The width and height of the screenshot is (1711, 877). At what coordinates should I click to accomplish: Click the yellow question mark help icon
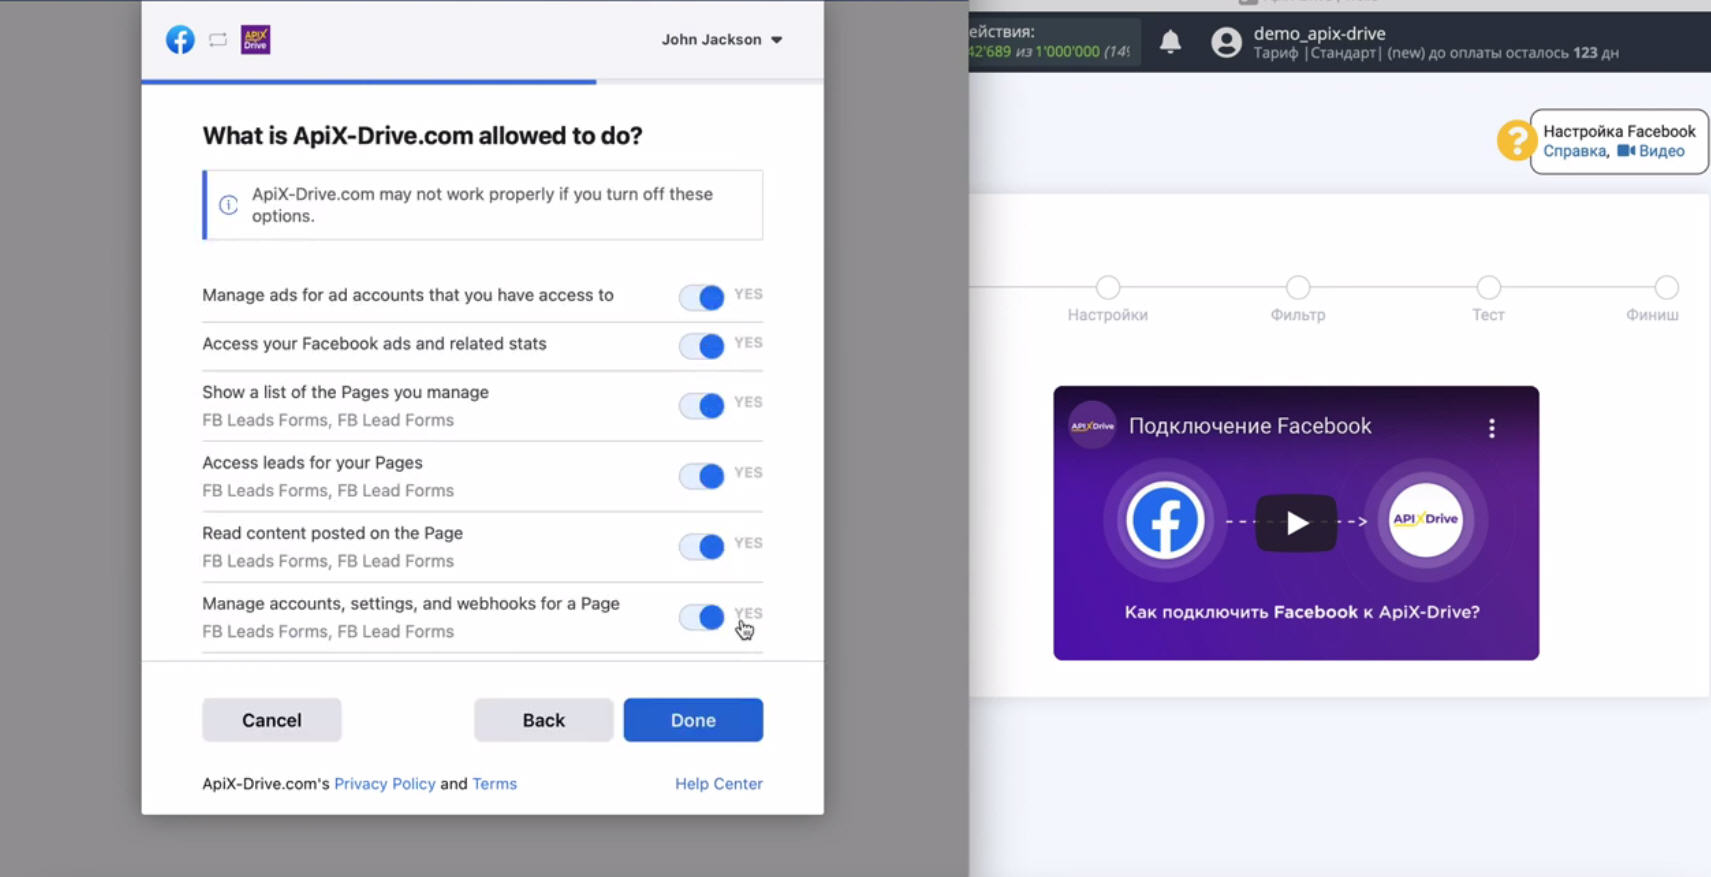pos(1516,141)
